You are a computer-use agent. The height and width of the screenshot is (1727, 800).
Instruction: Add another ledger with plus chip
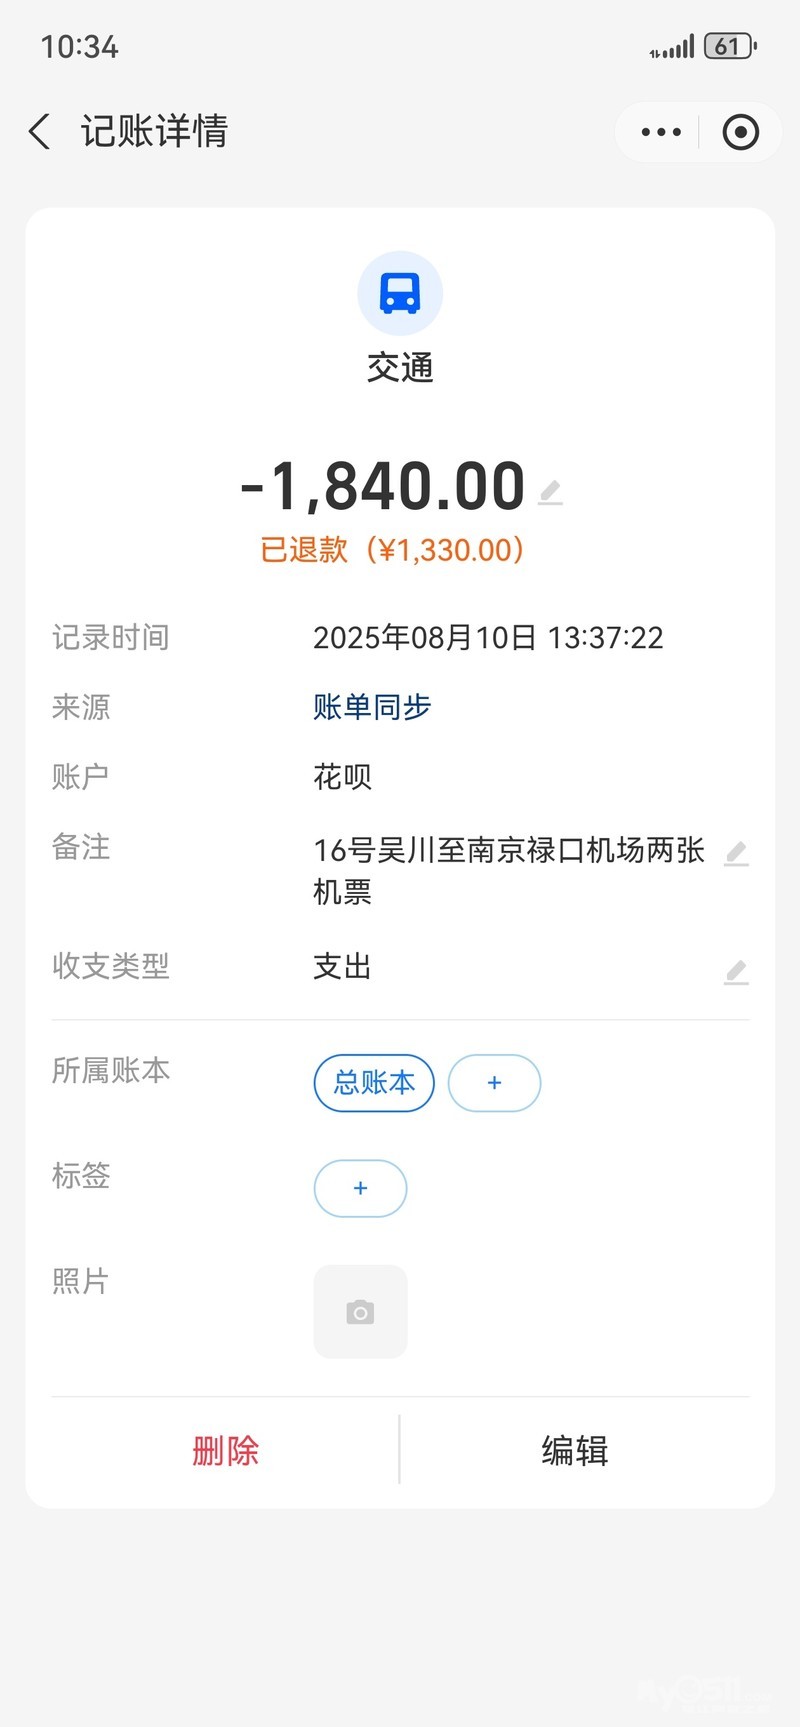click(494, 1083)
